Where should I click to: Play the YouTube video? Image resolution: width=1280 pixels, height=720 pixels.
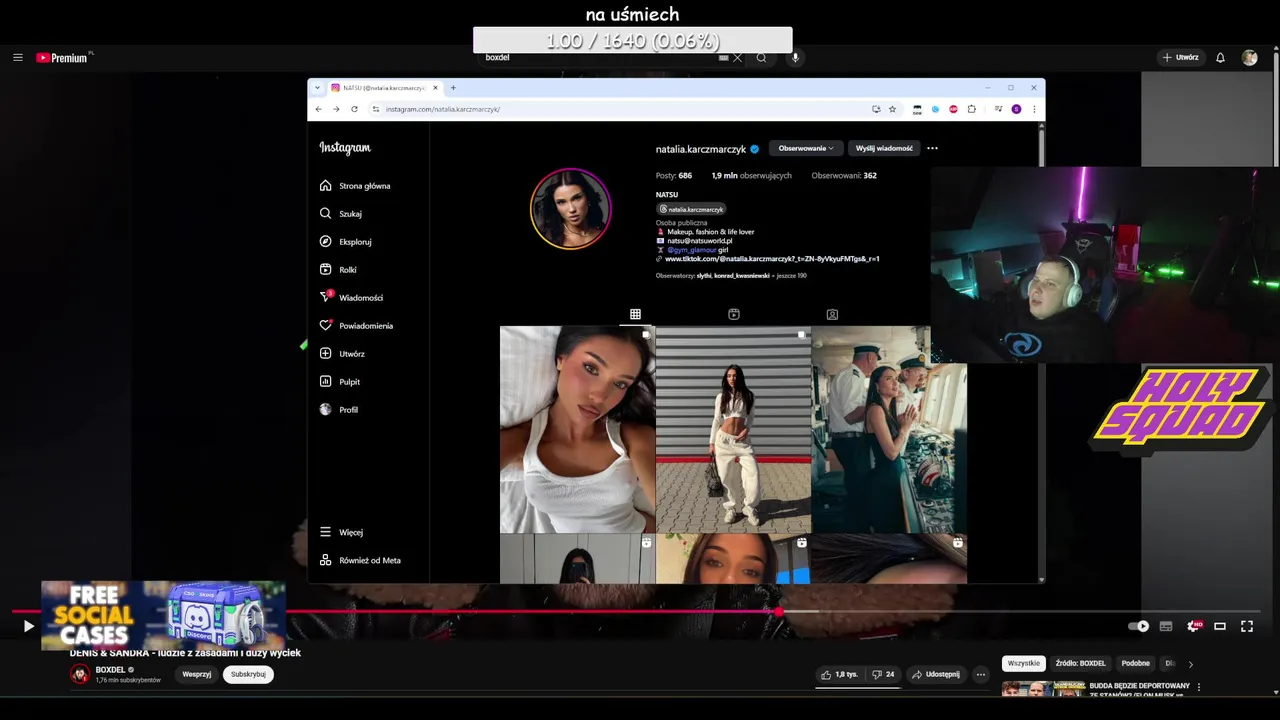[28, 626]
